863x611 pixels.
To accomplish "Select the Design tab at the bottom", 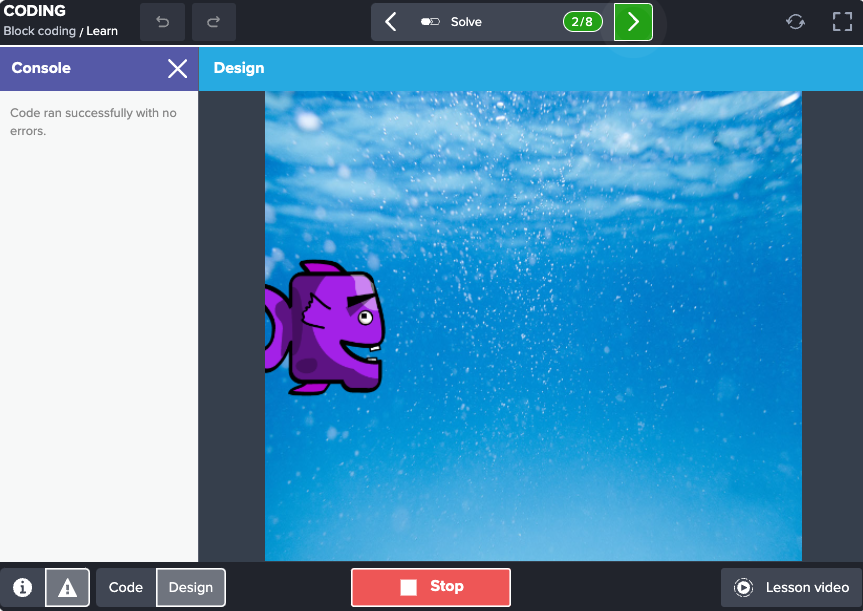I will [x=190, y=587].
